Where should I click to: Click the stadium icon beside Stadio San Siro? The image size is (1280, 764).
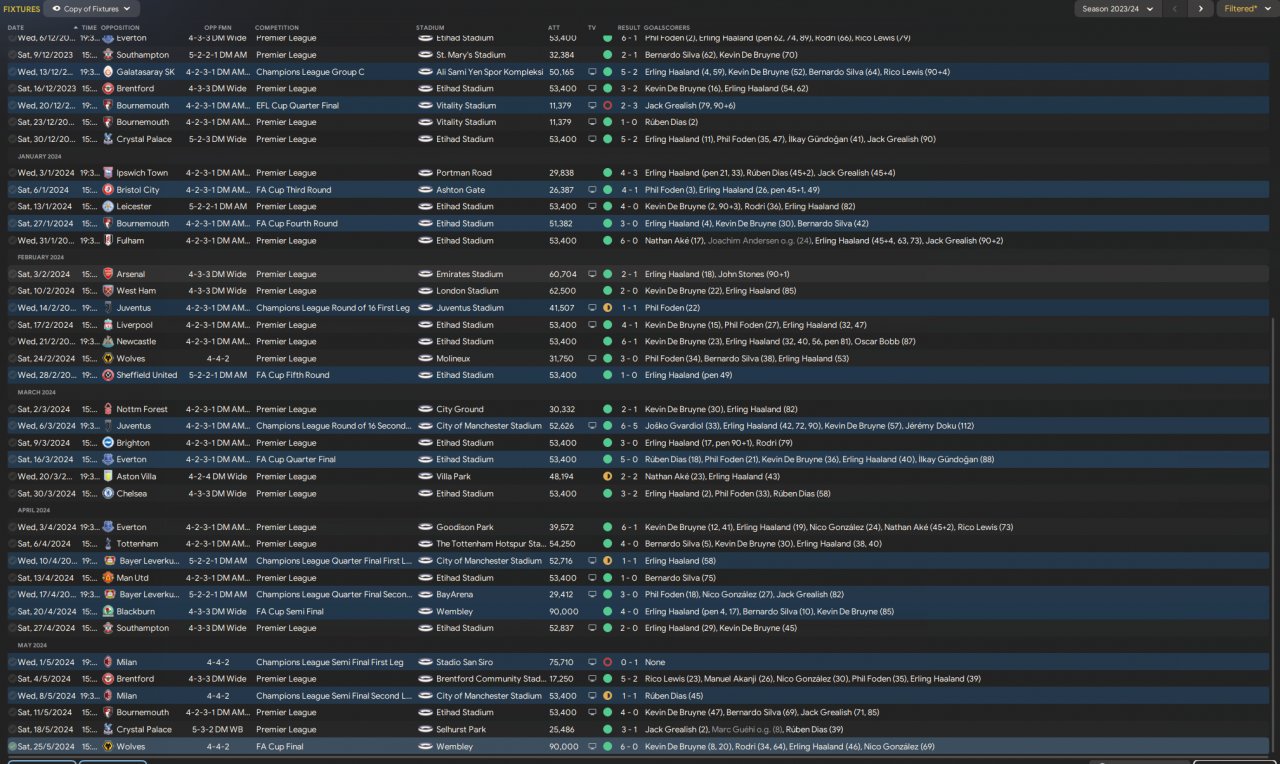[x=425, y=662]
